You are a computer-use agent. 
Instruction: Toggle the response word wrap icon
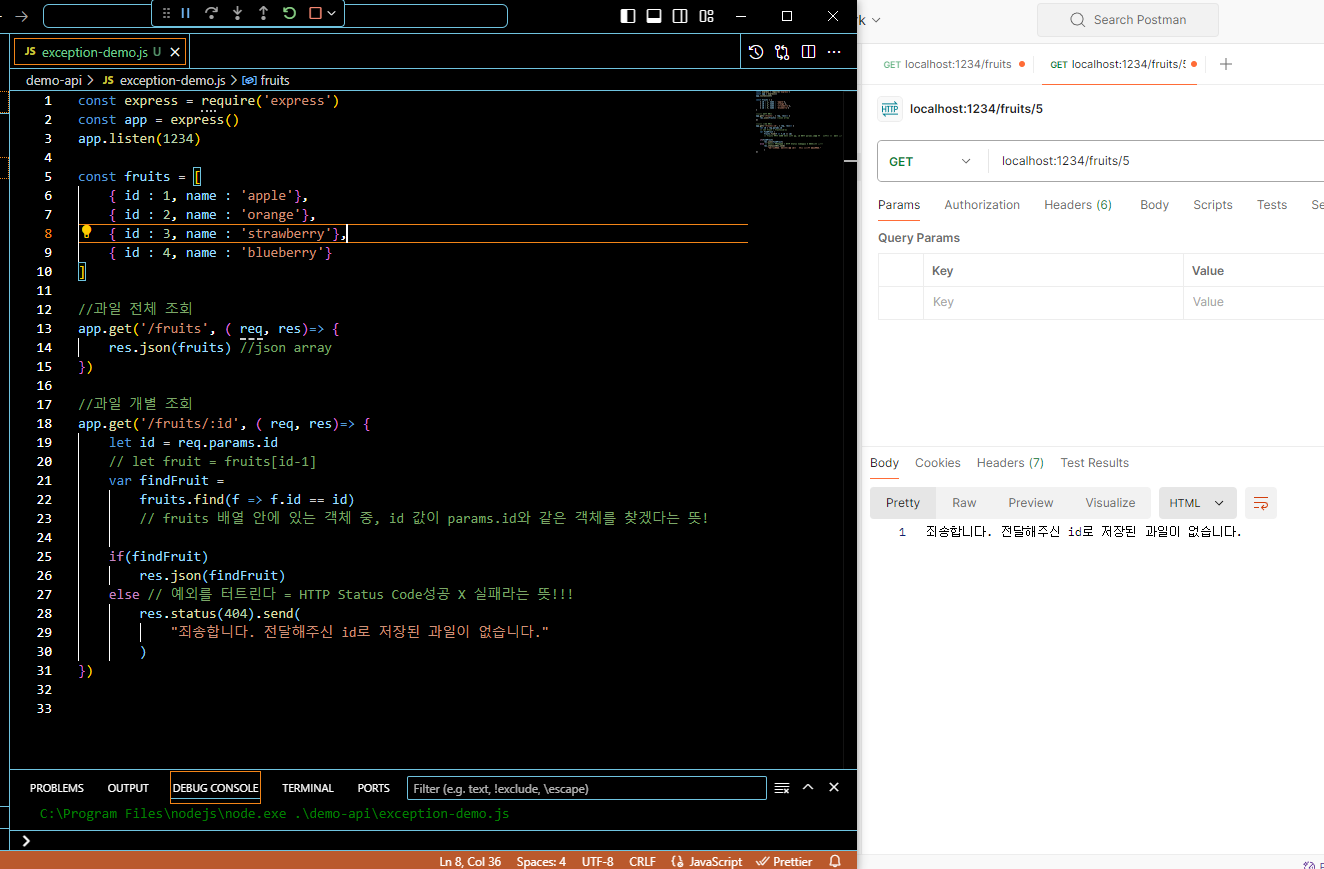(x=1261, y=503)
